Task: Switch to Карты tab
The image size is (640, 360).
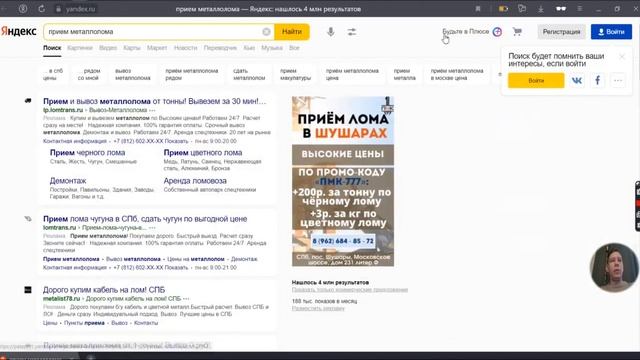Action: point(132,48)
